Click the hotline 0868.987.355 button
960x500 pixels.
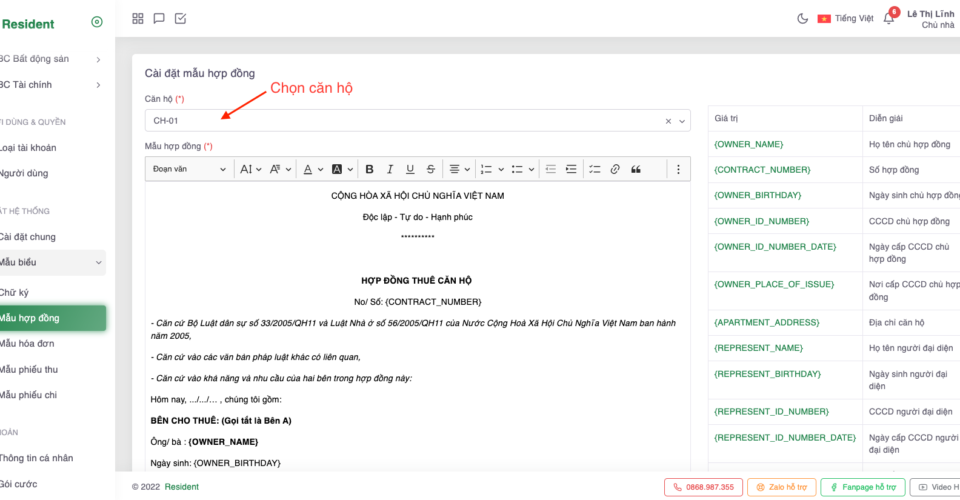(x=703, y=487)
